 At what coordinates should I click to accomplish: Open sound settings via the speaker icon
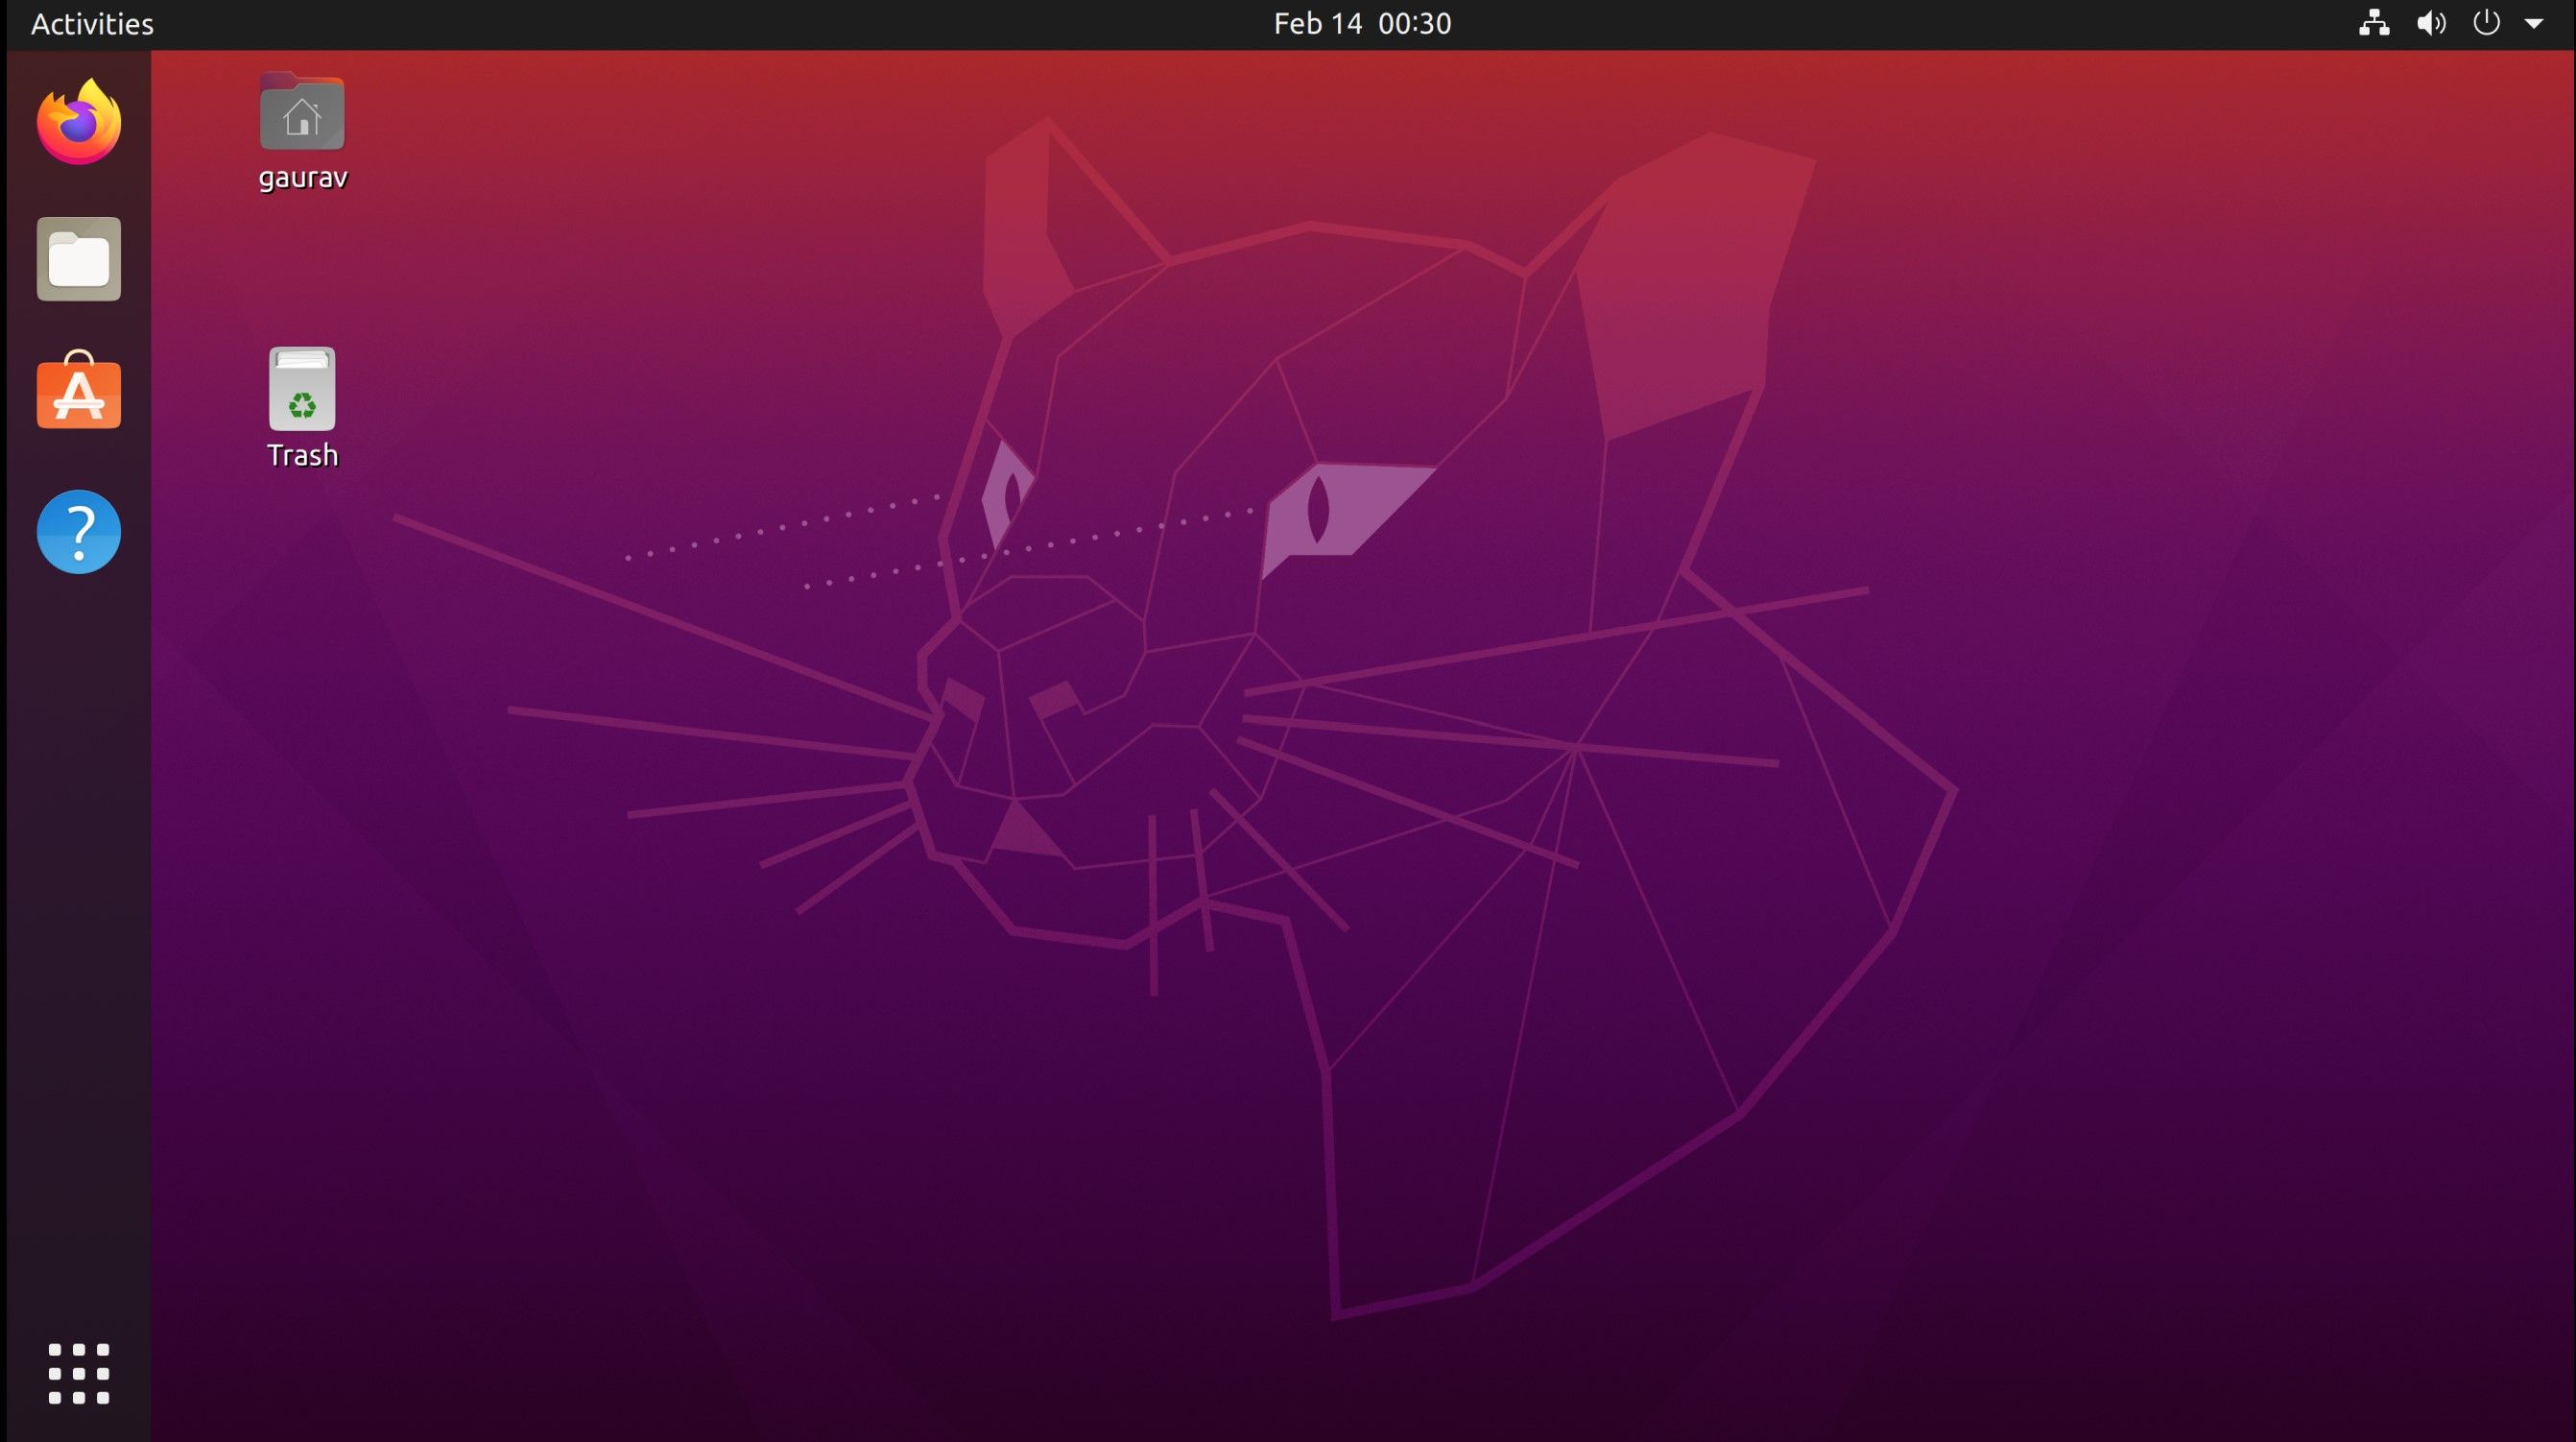tap(2431, 23)
